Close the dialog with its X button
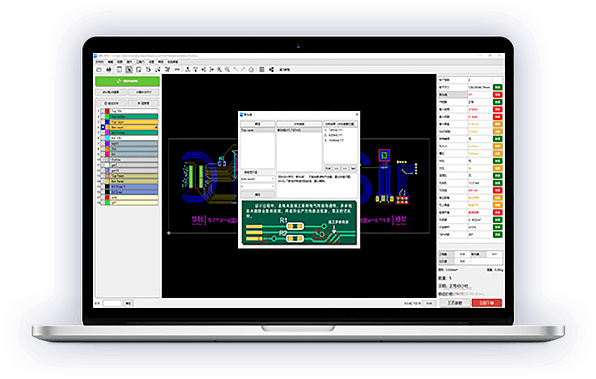 pos(357,114)
